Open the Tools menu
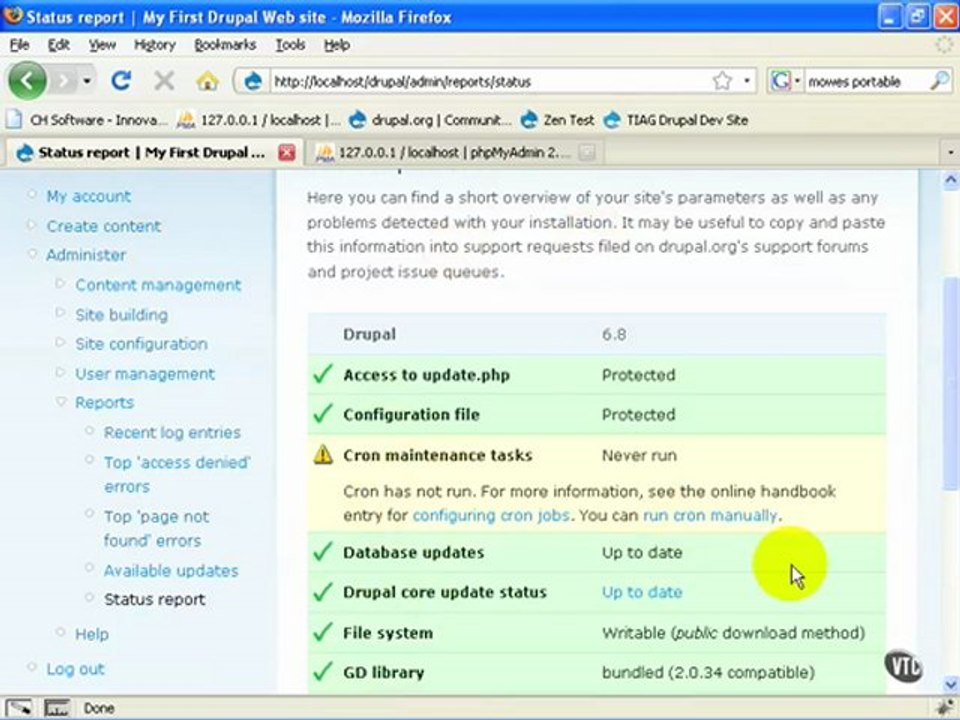This screenshot has height=720, width=960. coord(290,45)
